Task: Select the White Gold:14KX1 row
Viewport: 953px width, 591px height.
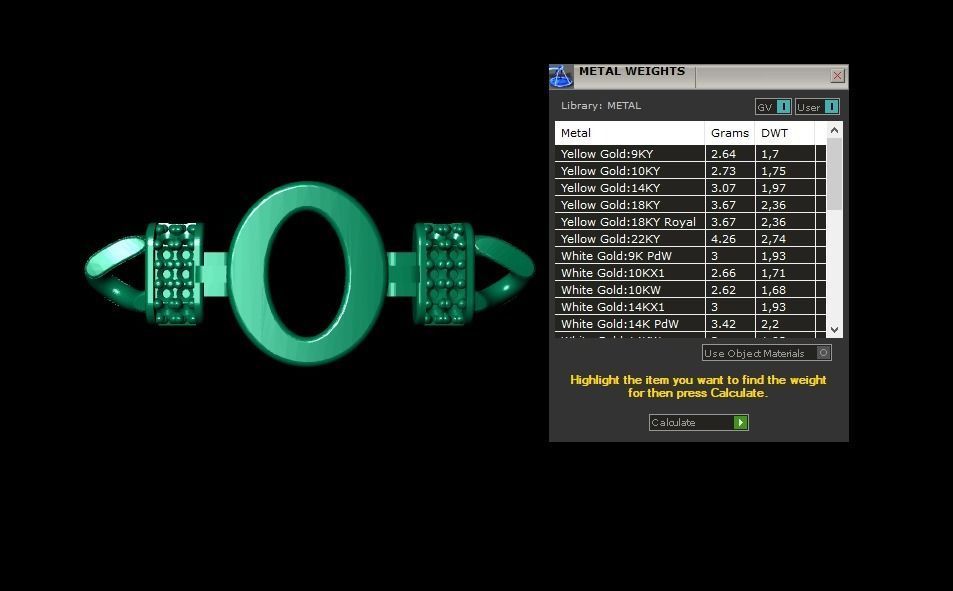Action: tap(690, 307)
